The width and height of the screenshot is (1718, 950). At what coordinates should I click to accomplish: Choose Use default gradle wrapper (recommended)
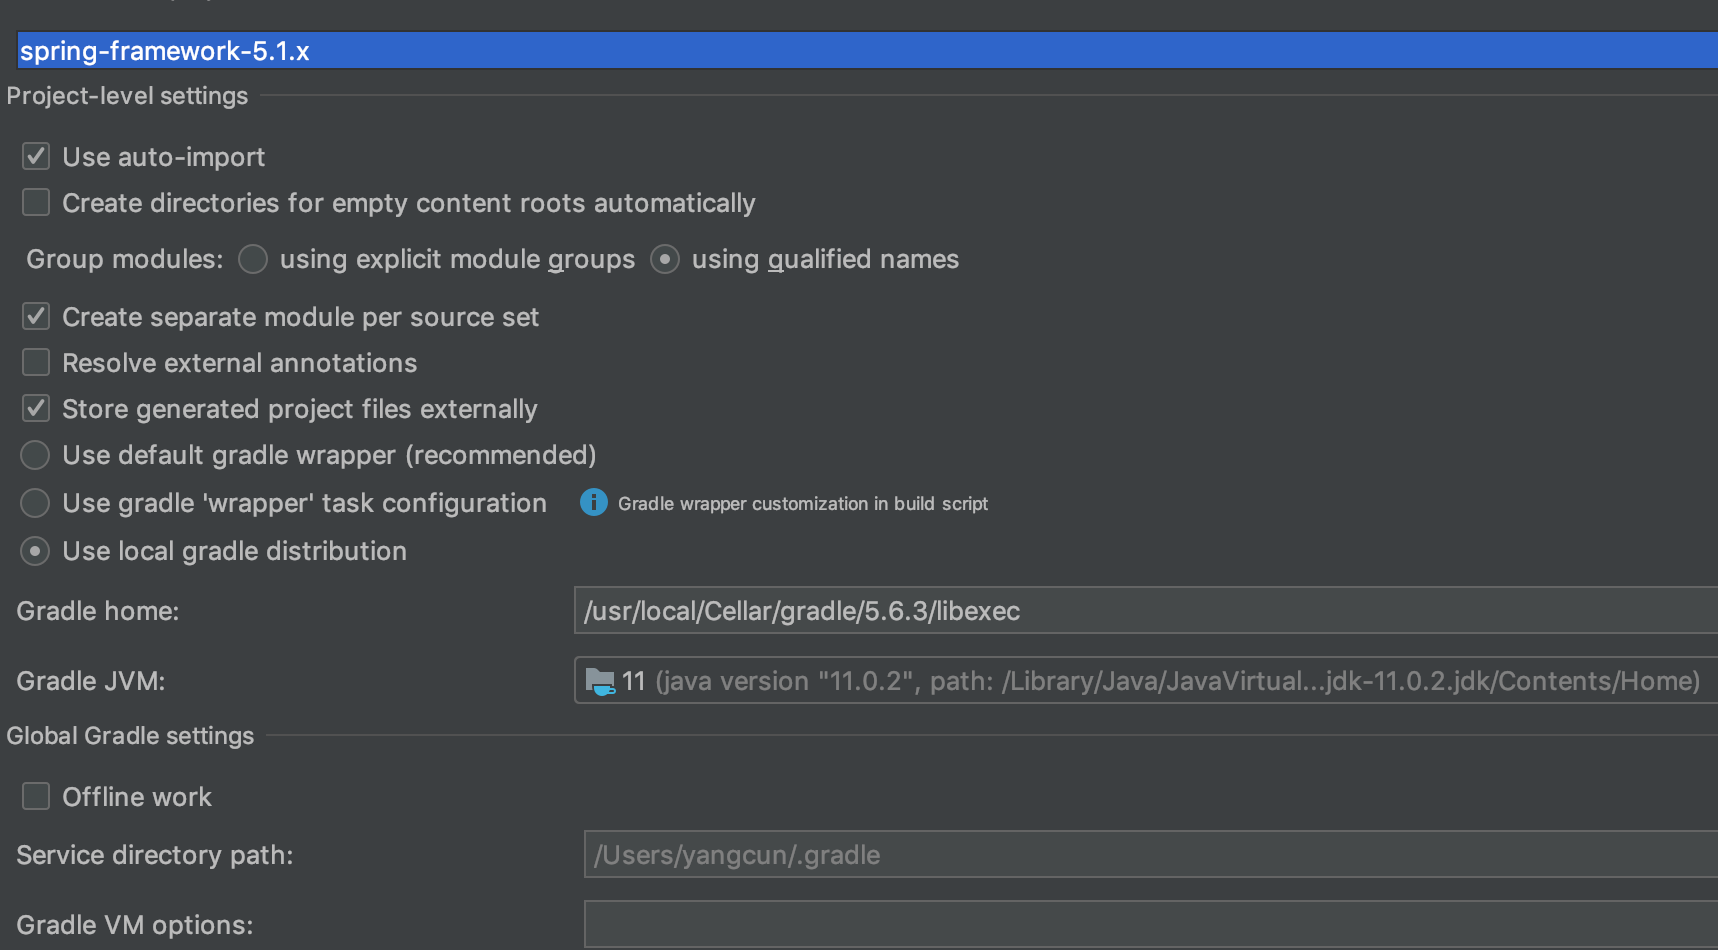coord(35,455)
